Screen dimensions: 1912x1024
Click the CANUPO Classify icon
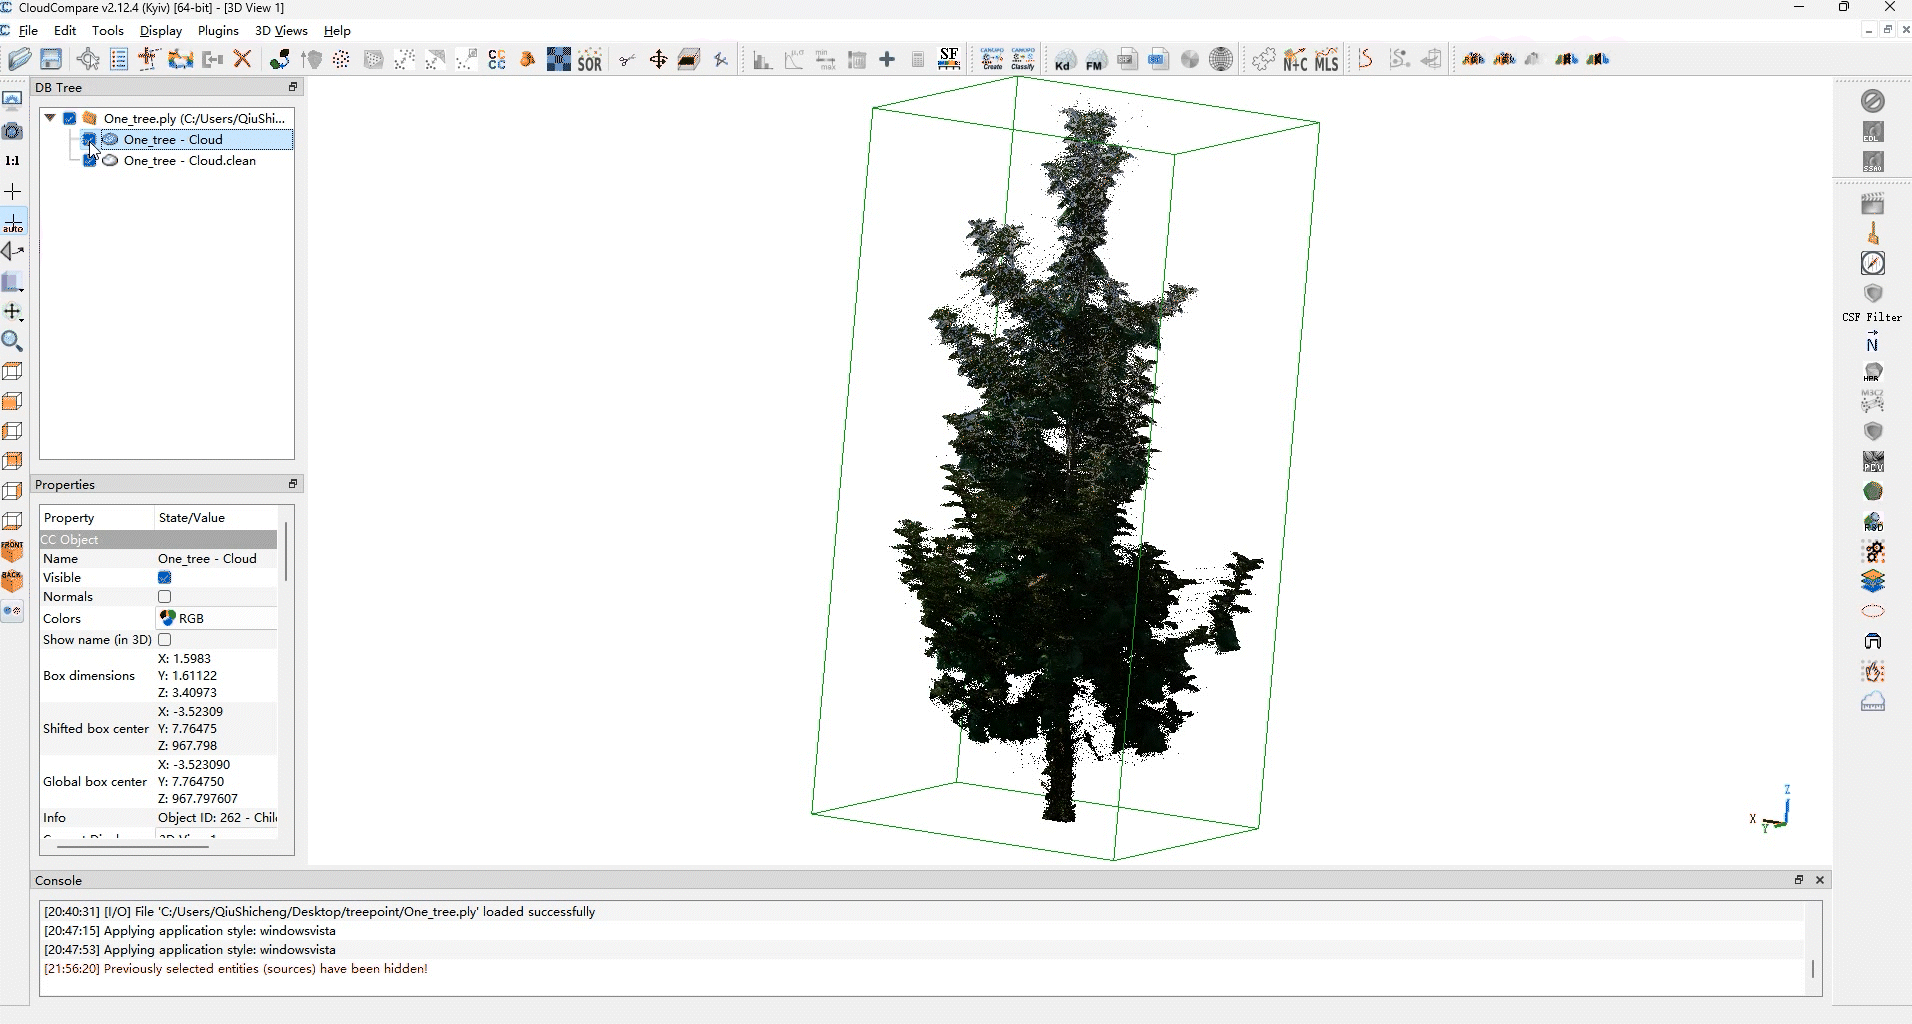pyautogui.click(x=1023, y=60)
